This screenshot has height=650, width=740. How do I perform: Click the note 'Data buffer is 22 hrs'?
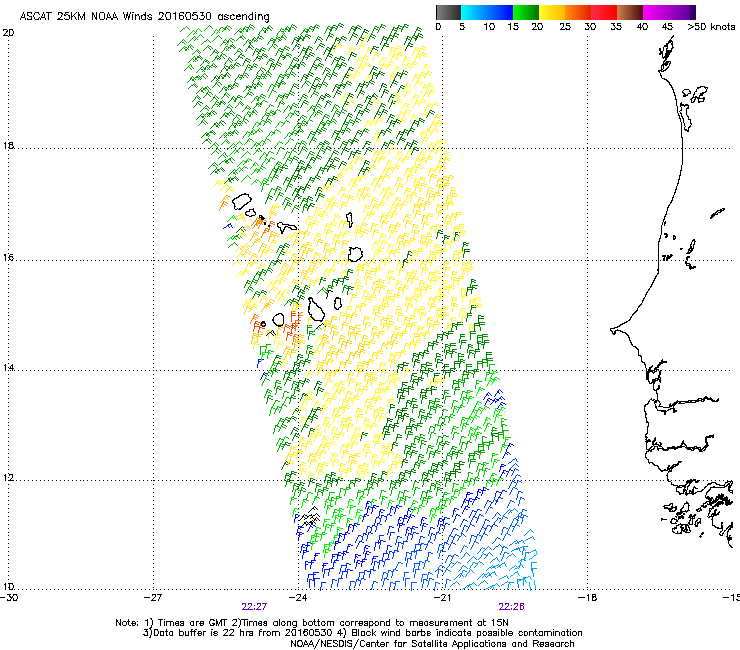[202, 633]
